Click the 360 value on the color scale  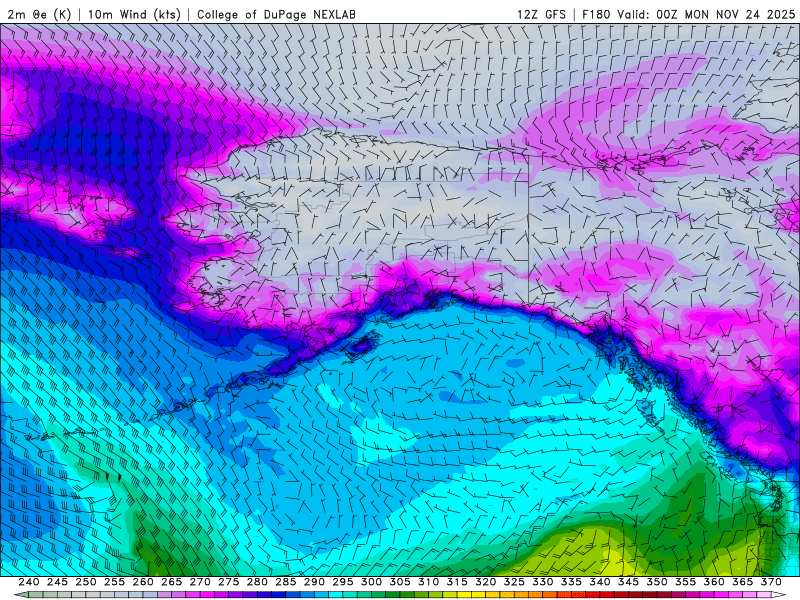714,582
